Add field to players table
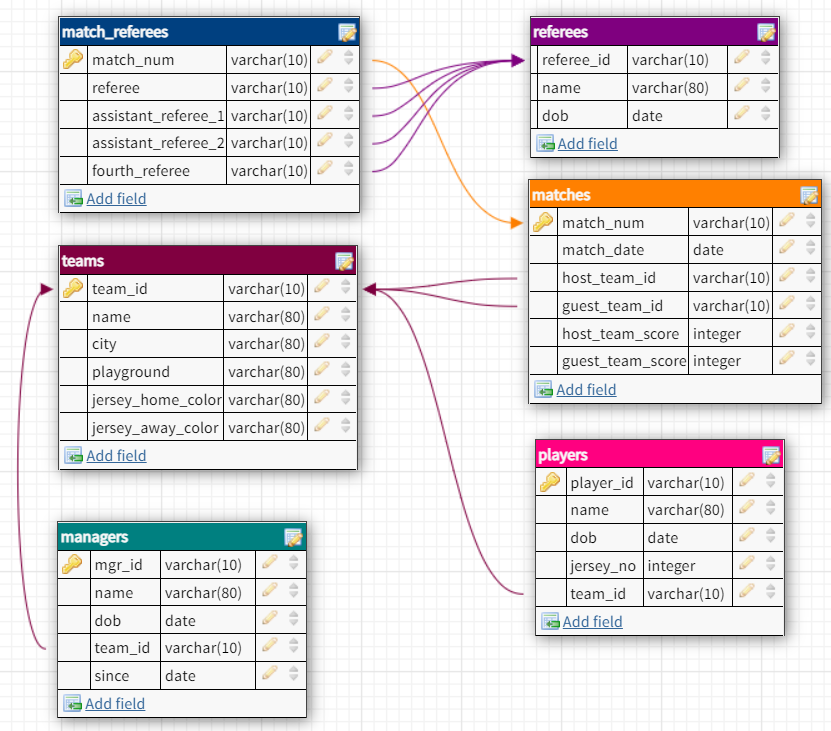831x731 pixels. click(x=593, y=622)
